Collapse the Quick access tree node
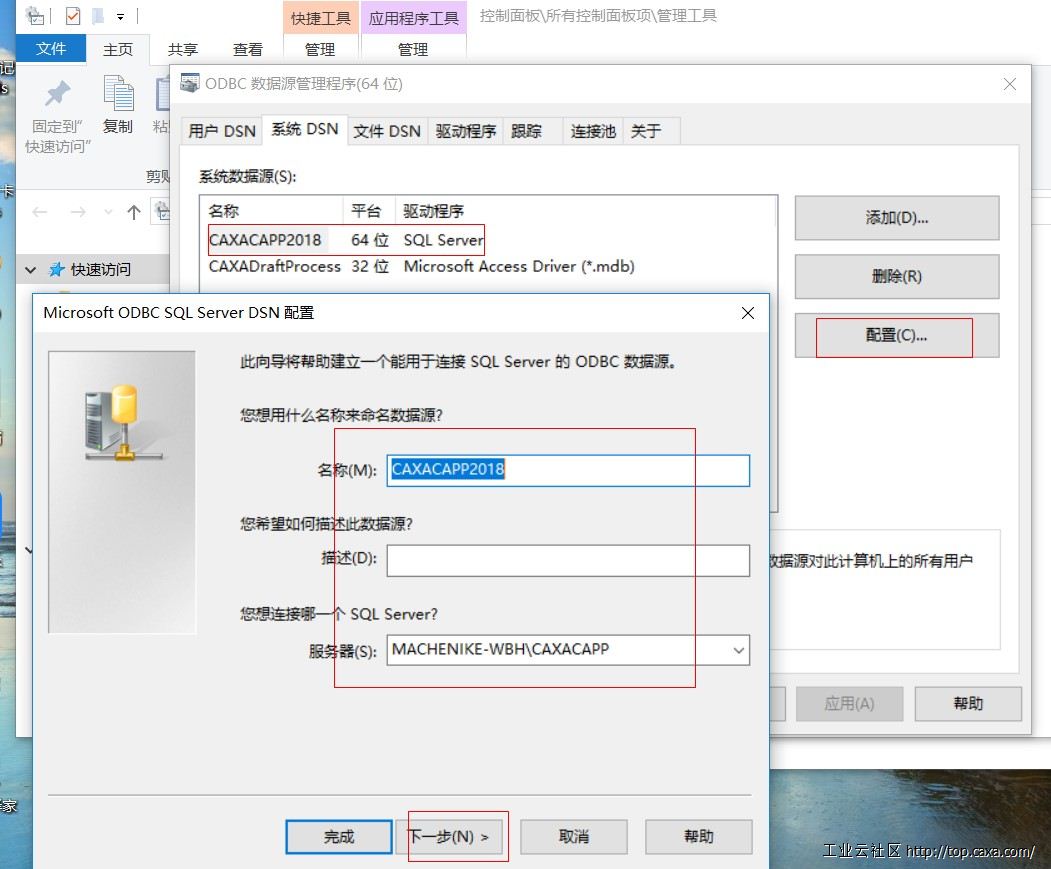1051x869 pixels. coord(30,270)
